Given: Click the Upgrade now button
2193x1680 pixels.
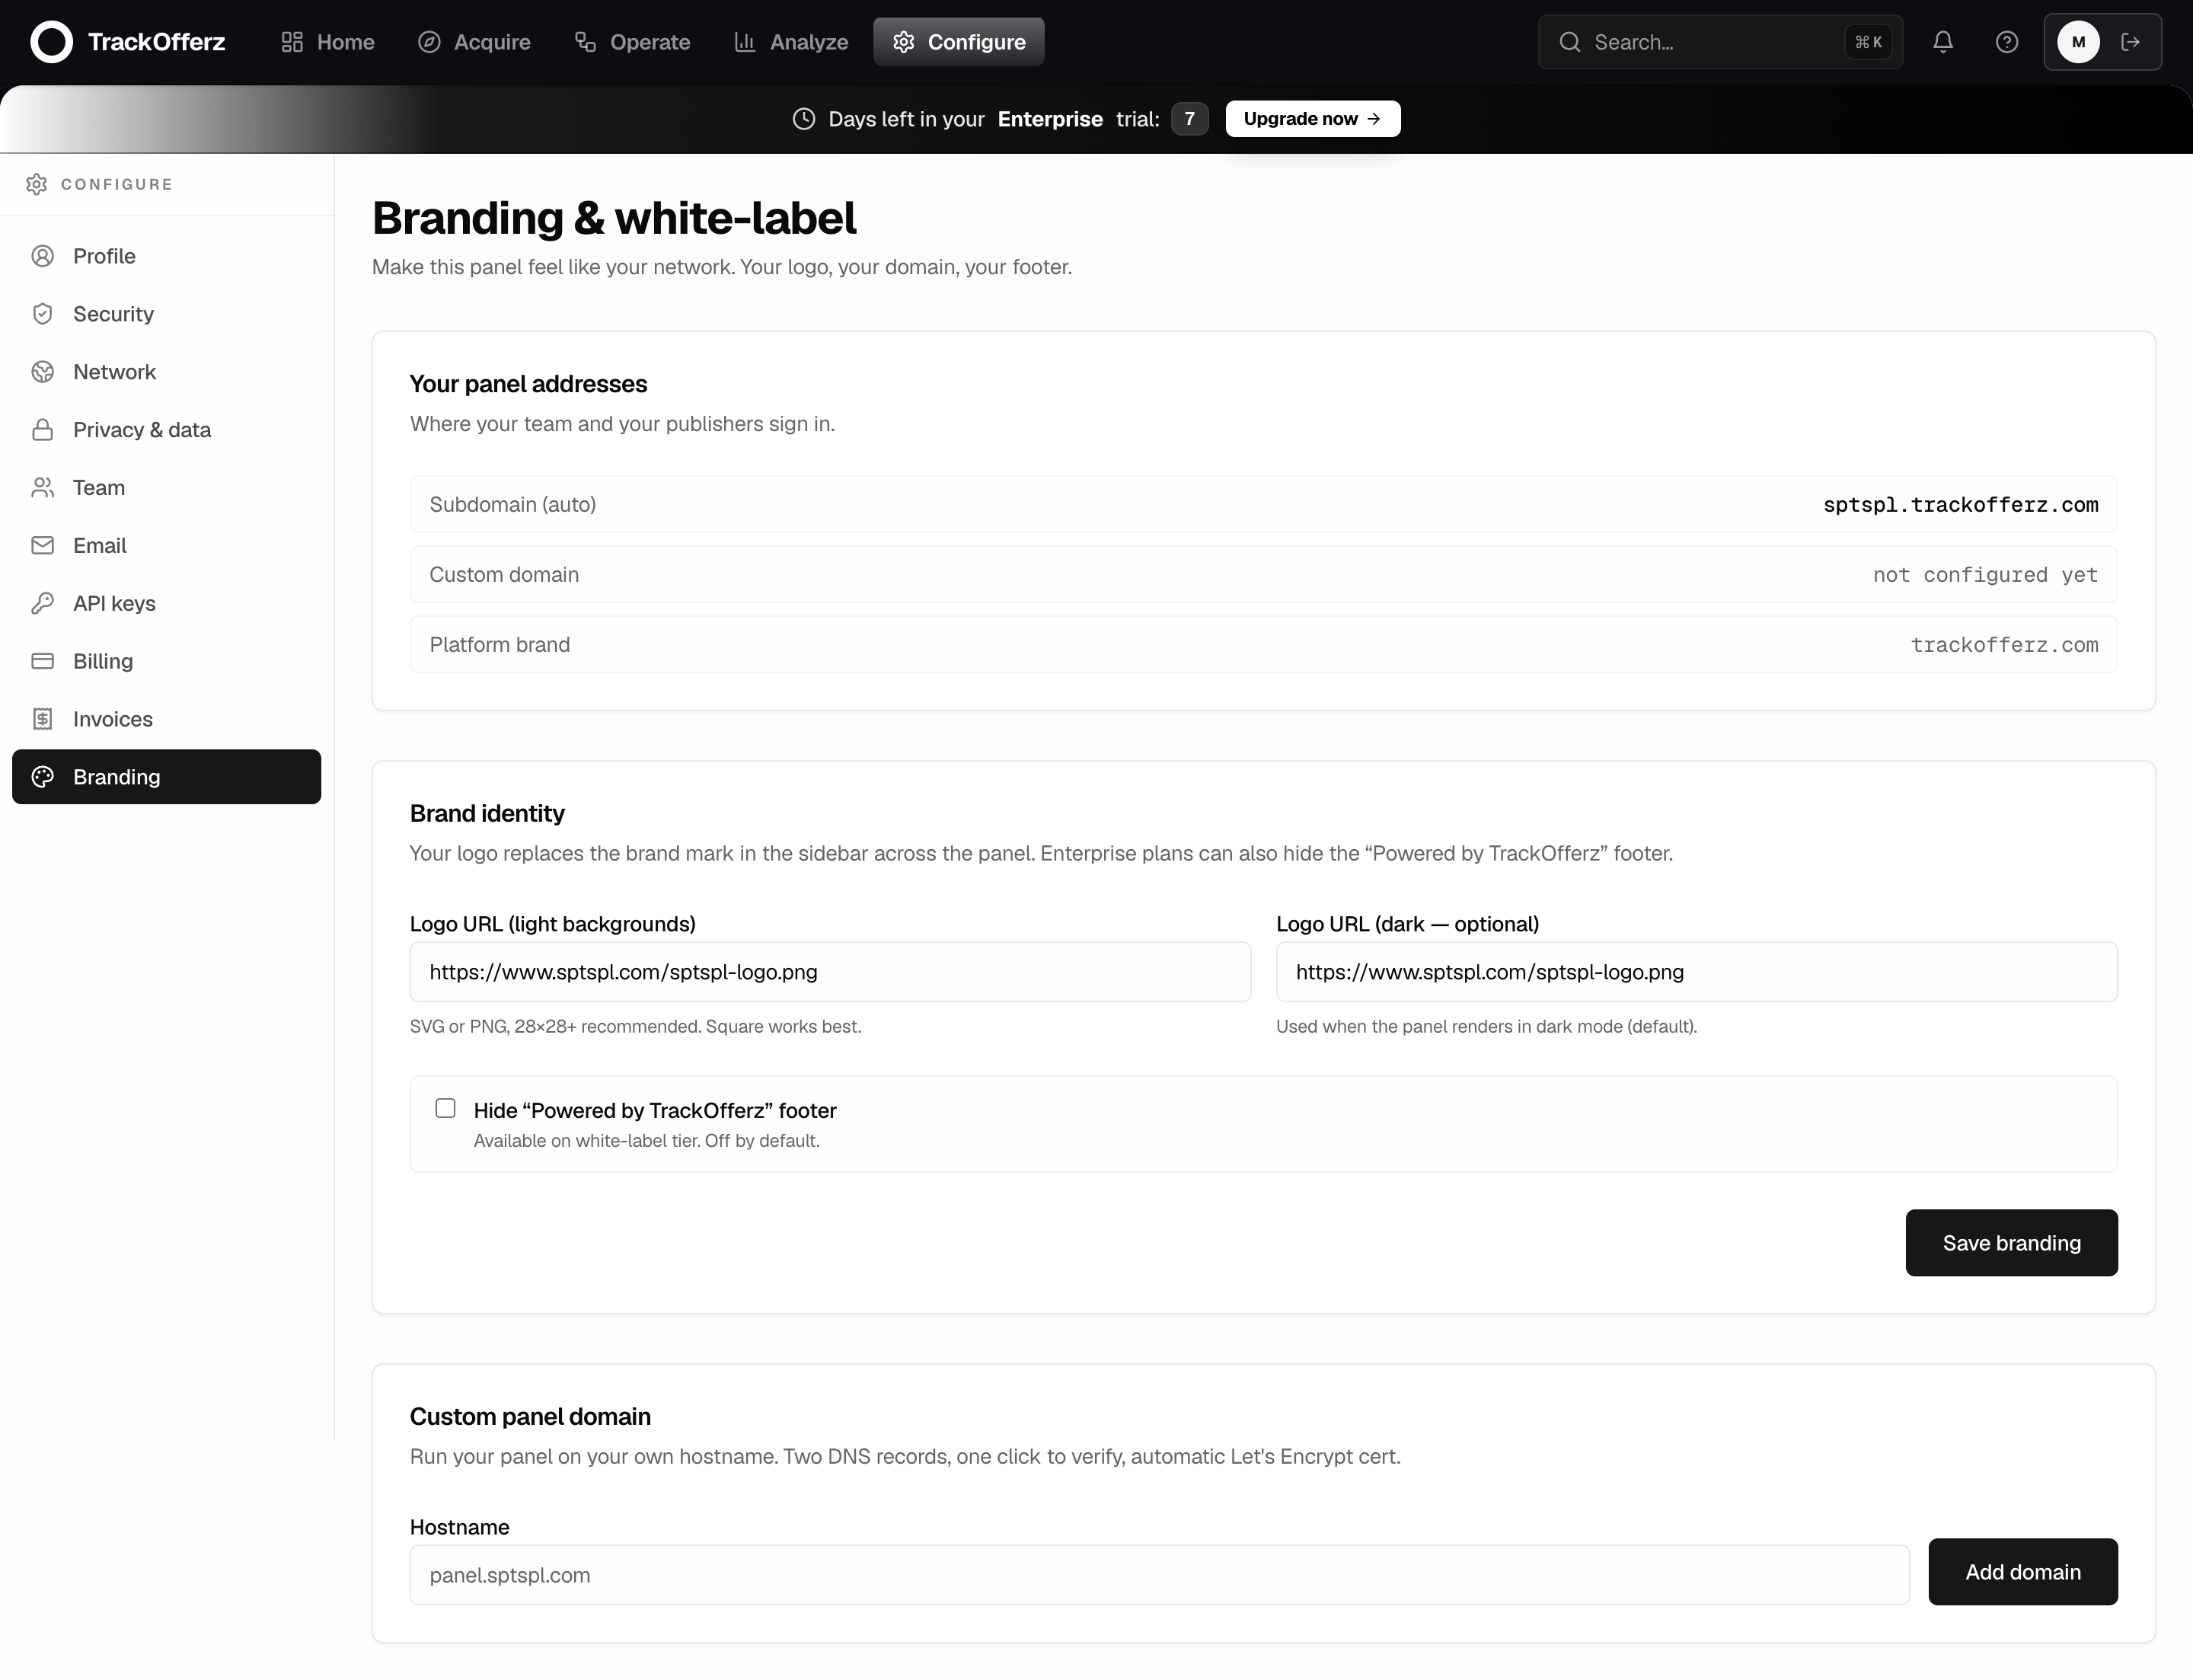Looking at the screenshot, I should point(1313,119).
